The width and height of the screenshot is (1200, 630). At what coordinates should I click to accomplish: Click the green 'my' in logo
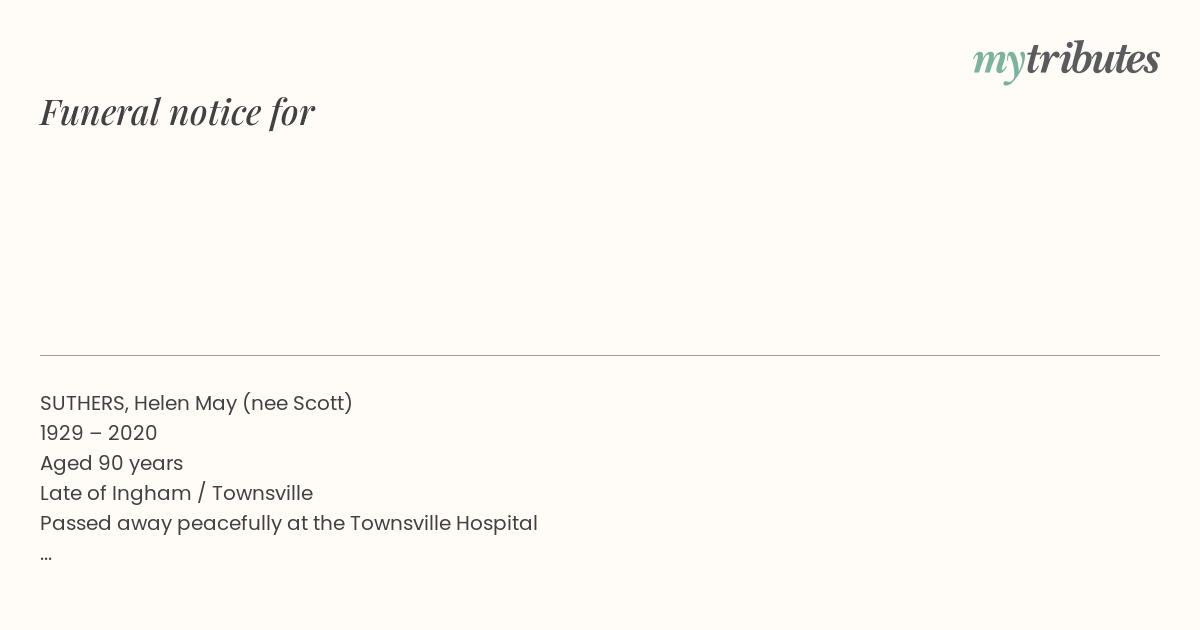point(999,63)
